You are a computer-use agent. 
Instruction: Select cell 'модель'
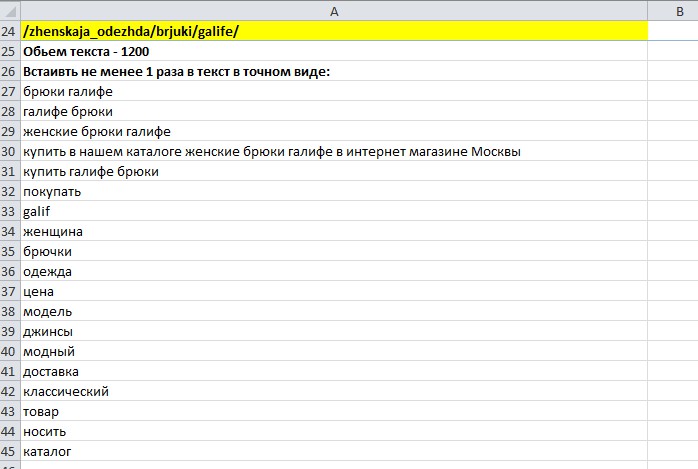(334, 311)
